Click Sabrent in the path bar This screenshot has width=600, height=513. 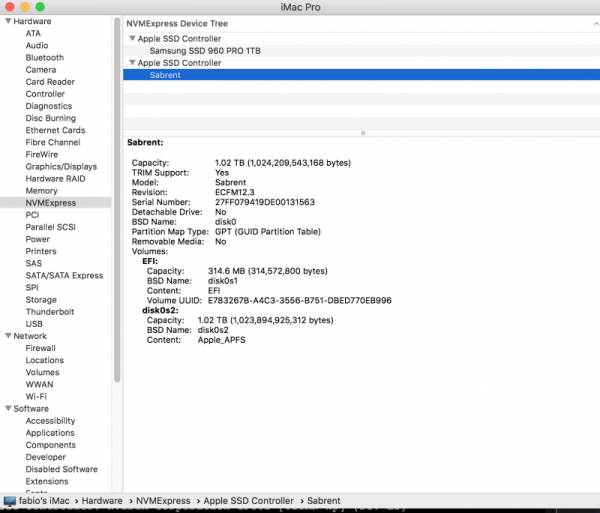323,501
